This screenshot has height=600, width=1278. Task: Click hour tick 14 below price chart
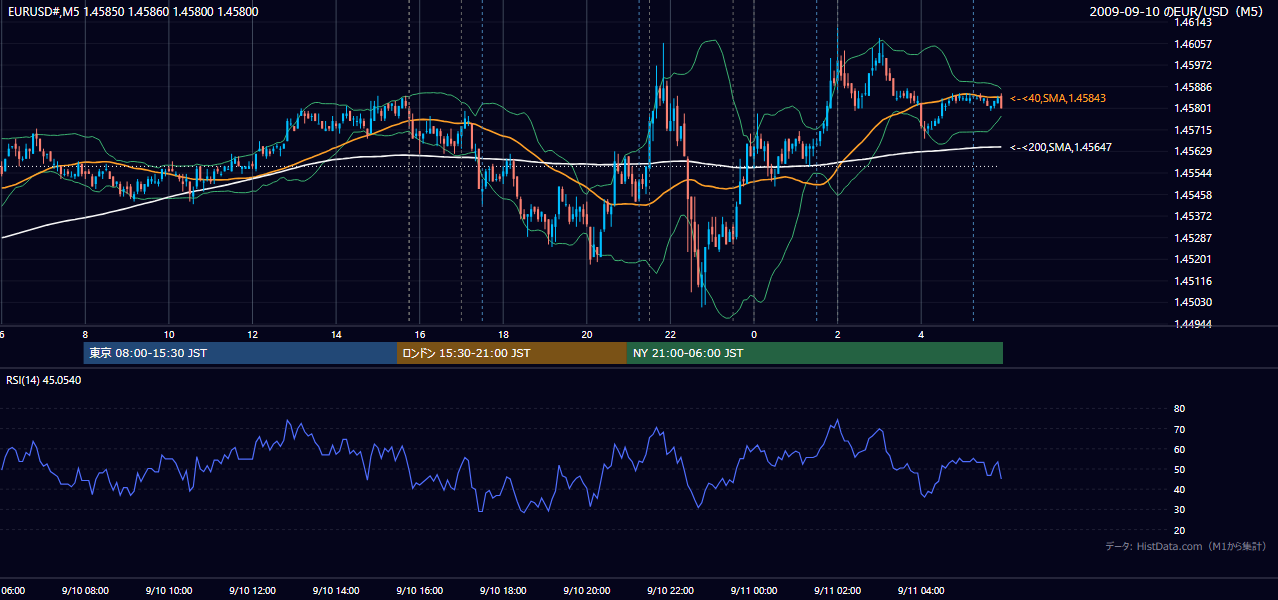pyautogui.click(x=337, y=335)
